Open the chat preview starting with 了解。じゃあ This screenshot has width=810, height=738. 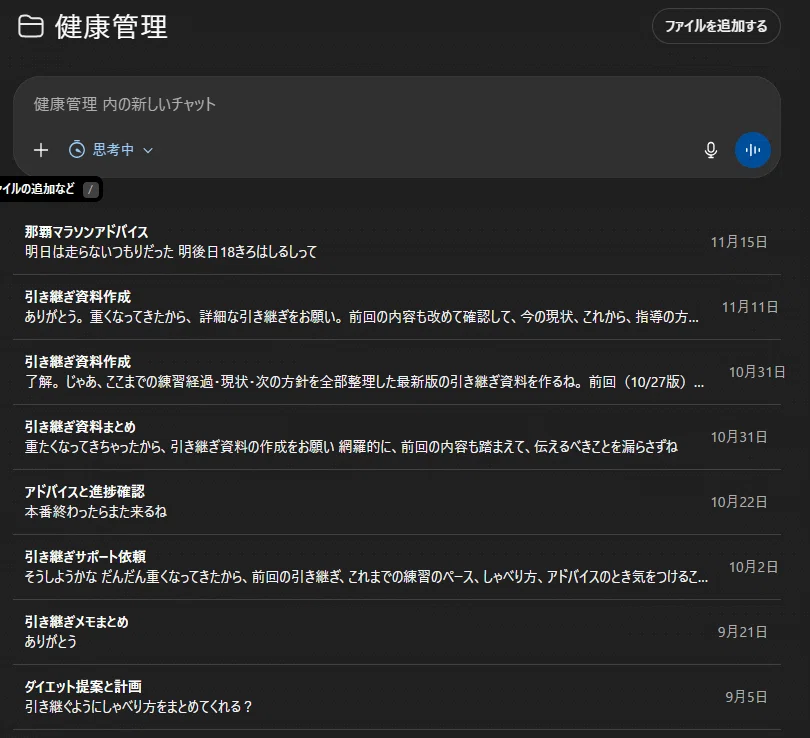[x=396, y=372]
